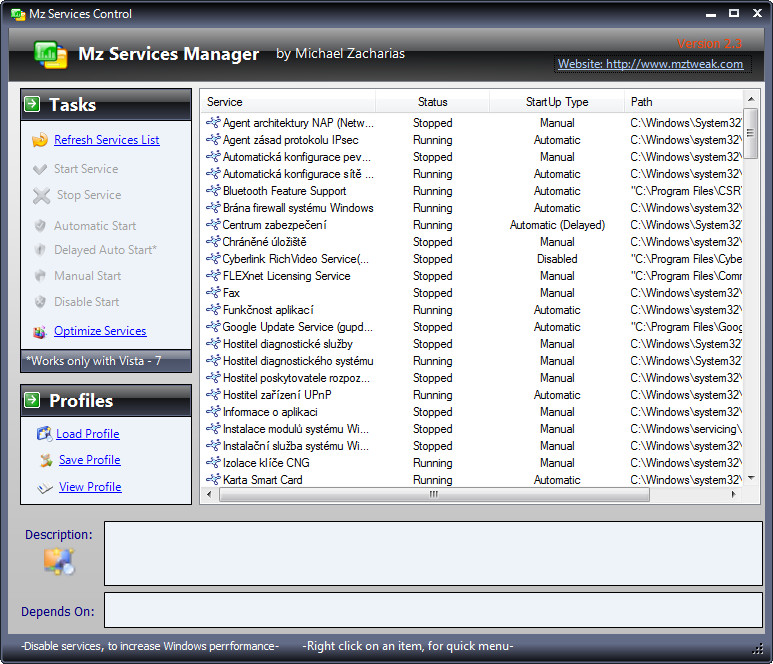Click the Disable Start label
This screenshot has width=773, height=664.
[87, 302]
